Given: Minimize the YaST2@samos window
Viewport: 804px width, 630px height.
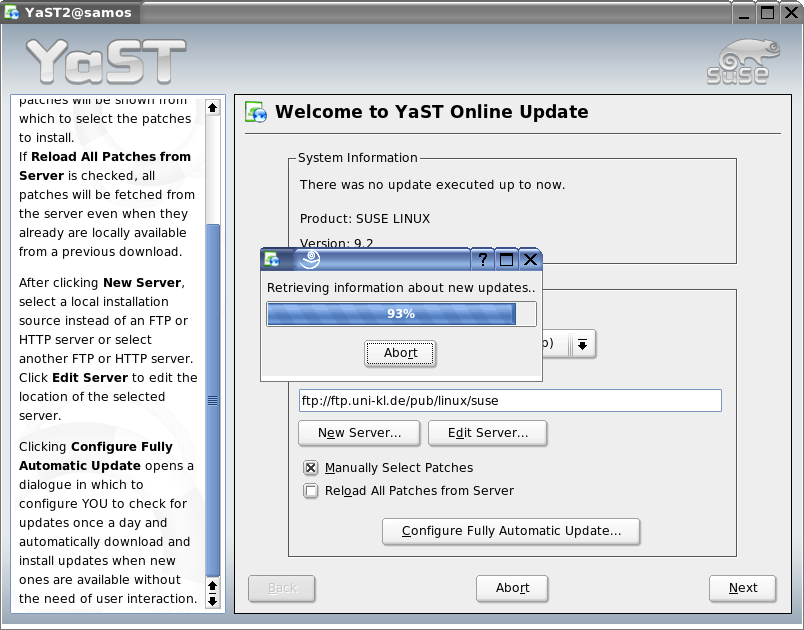Looking at the screenshot, I should (744, 13).
